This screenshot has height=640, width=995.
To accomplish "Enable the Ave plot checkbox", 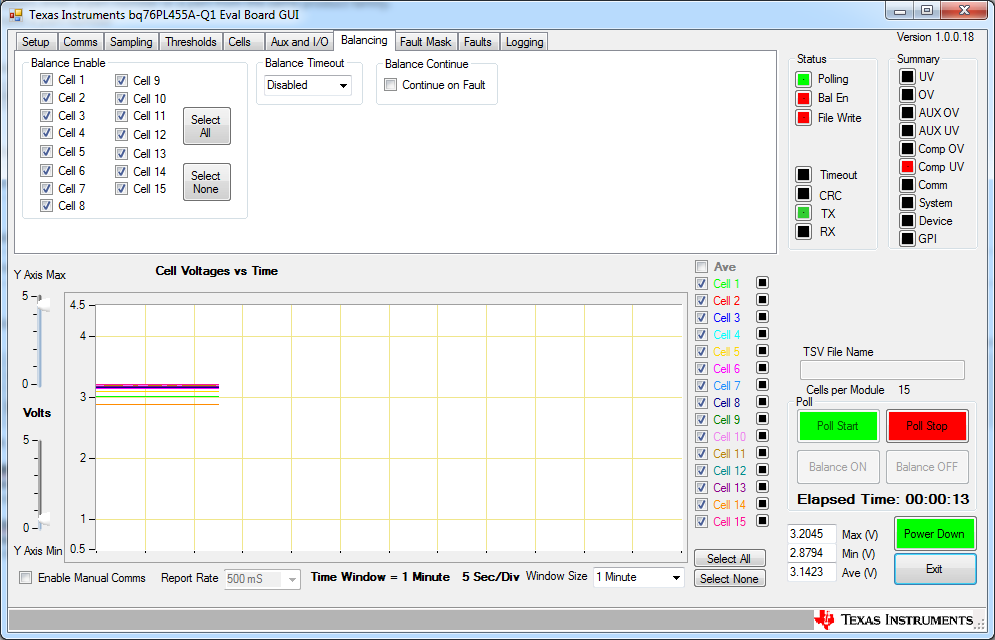I will coord(701,266).
